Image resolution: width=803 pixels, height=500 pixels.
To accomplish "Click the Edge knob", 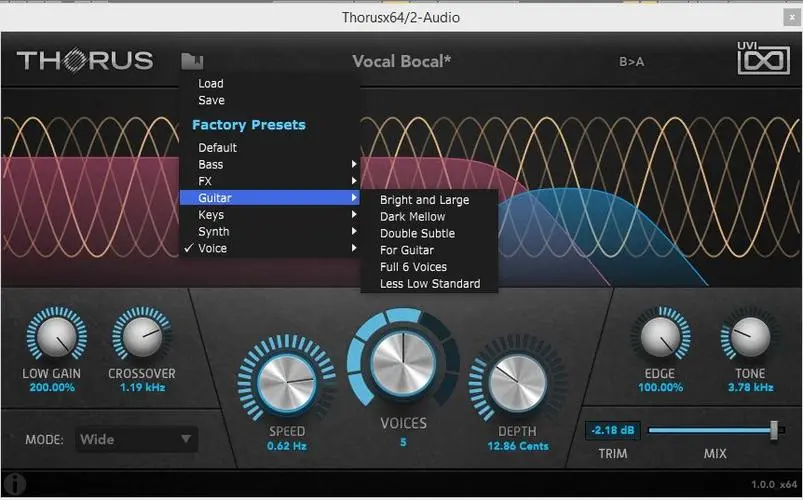I will [x=661, y=336].
